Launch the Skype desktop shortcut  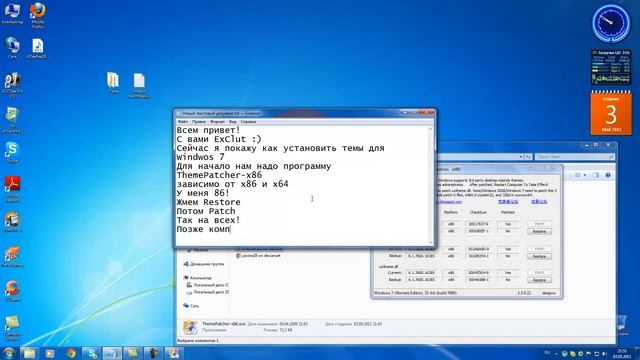pos(12,152)
